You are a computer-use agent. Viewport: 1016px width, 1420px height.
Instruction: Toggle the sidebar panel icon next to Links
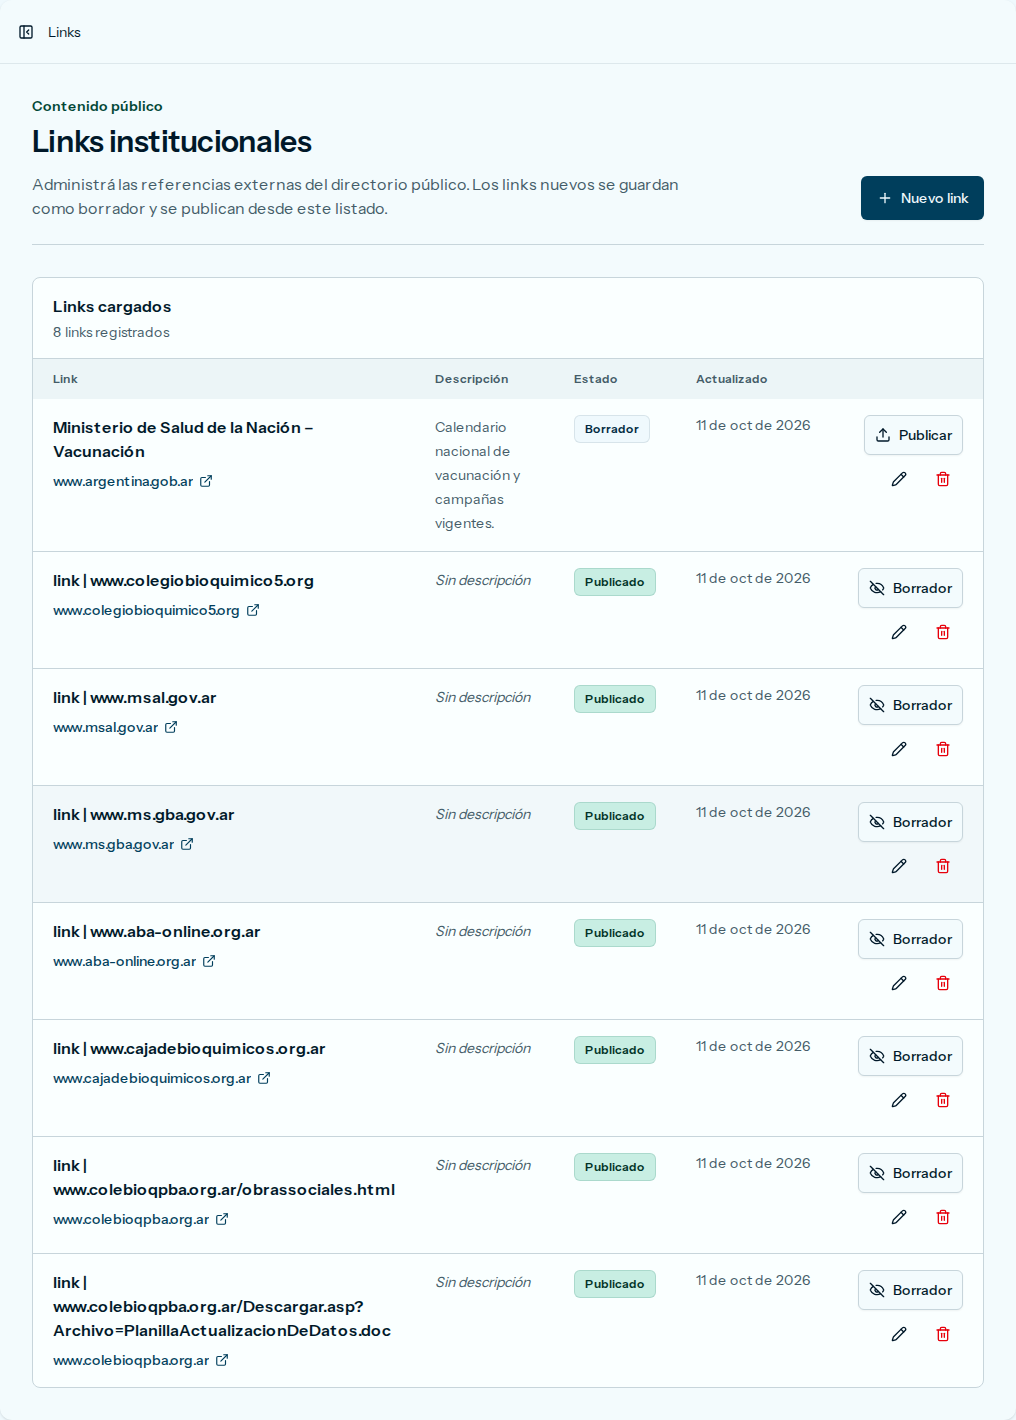click(26, 32)
